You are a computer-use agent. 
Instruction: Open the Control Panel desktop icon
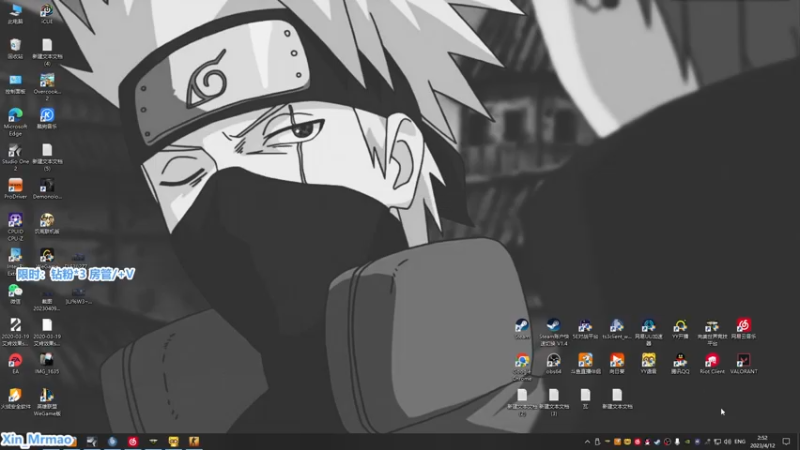15,84
